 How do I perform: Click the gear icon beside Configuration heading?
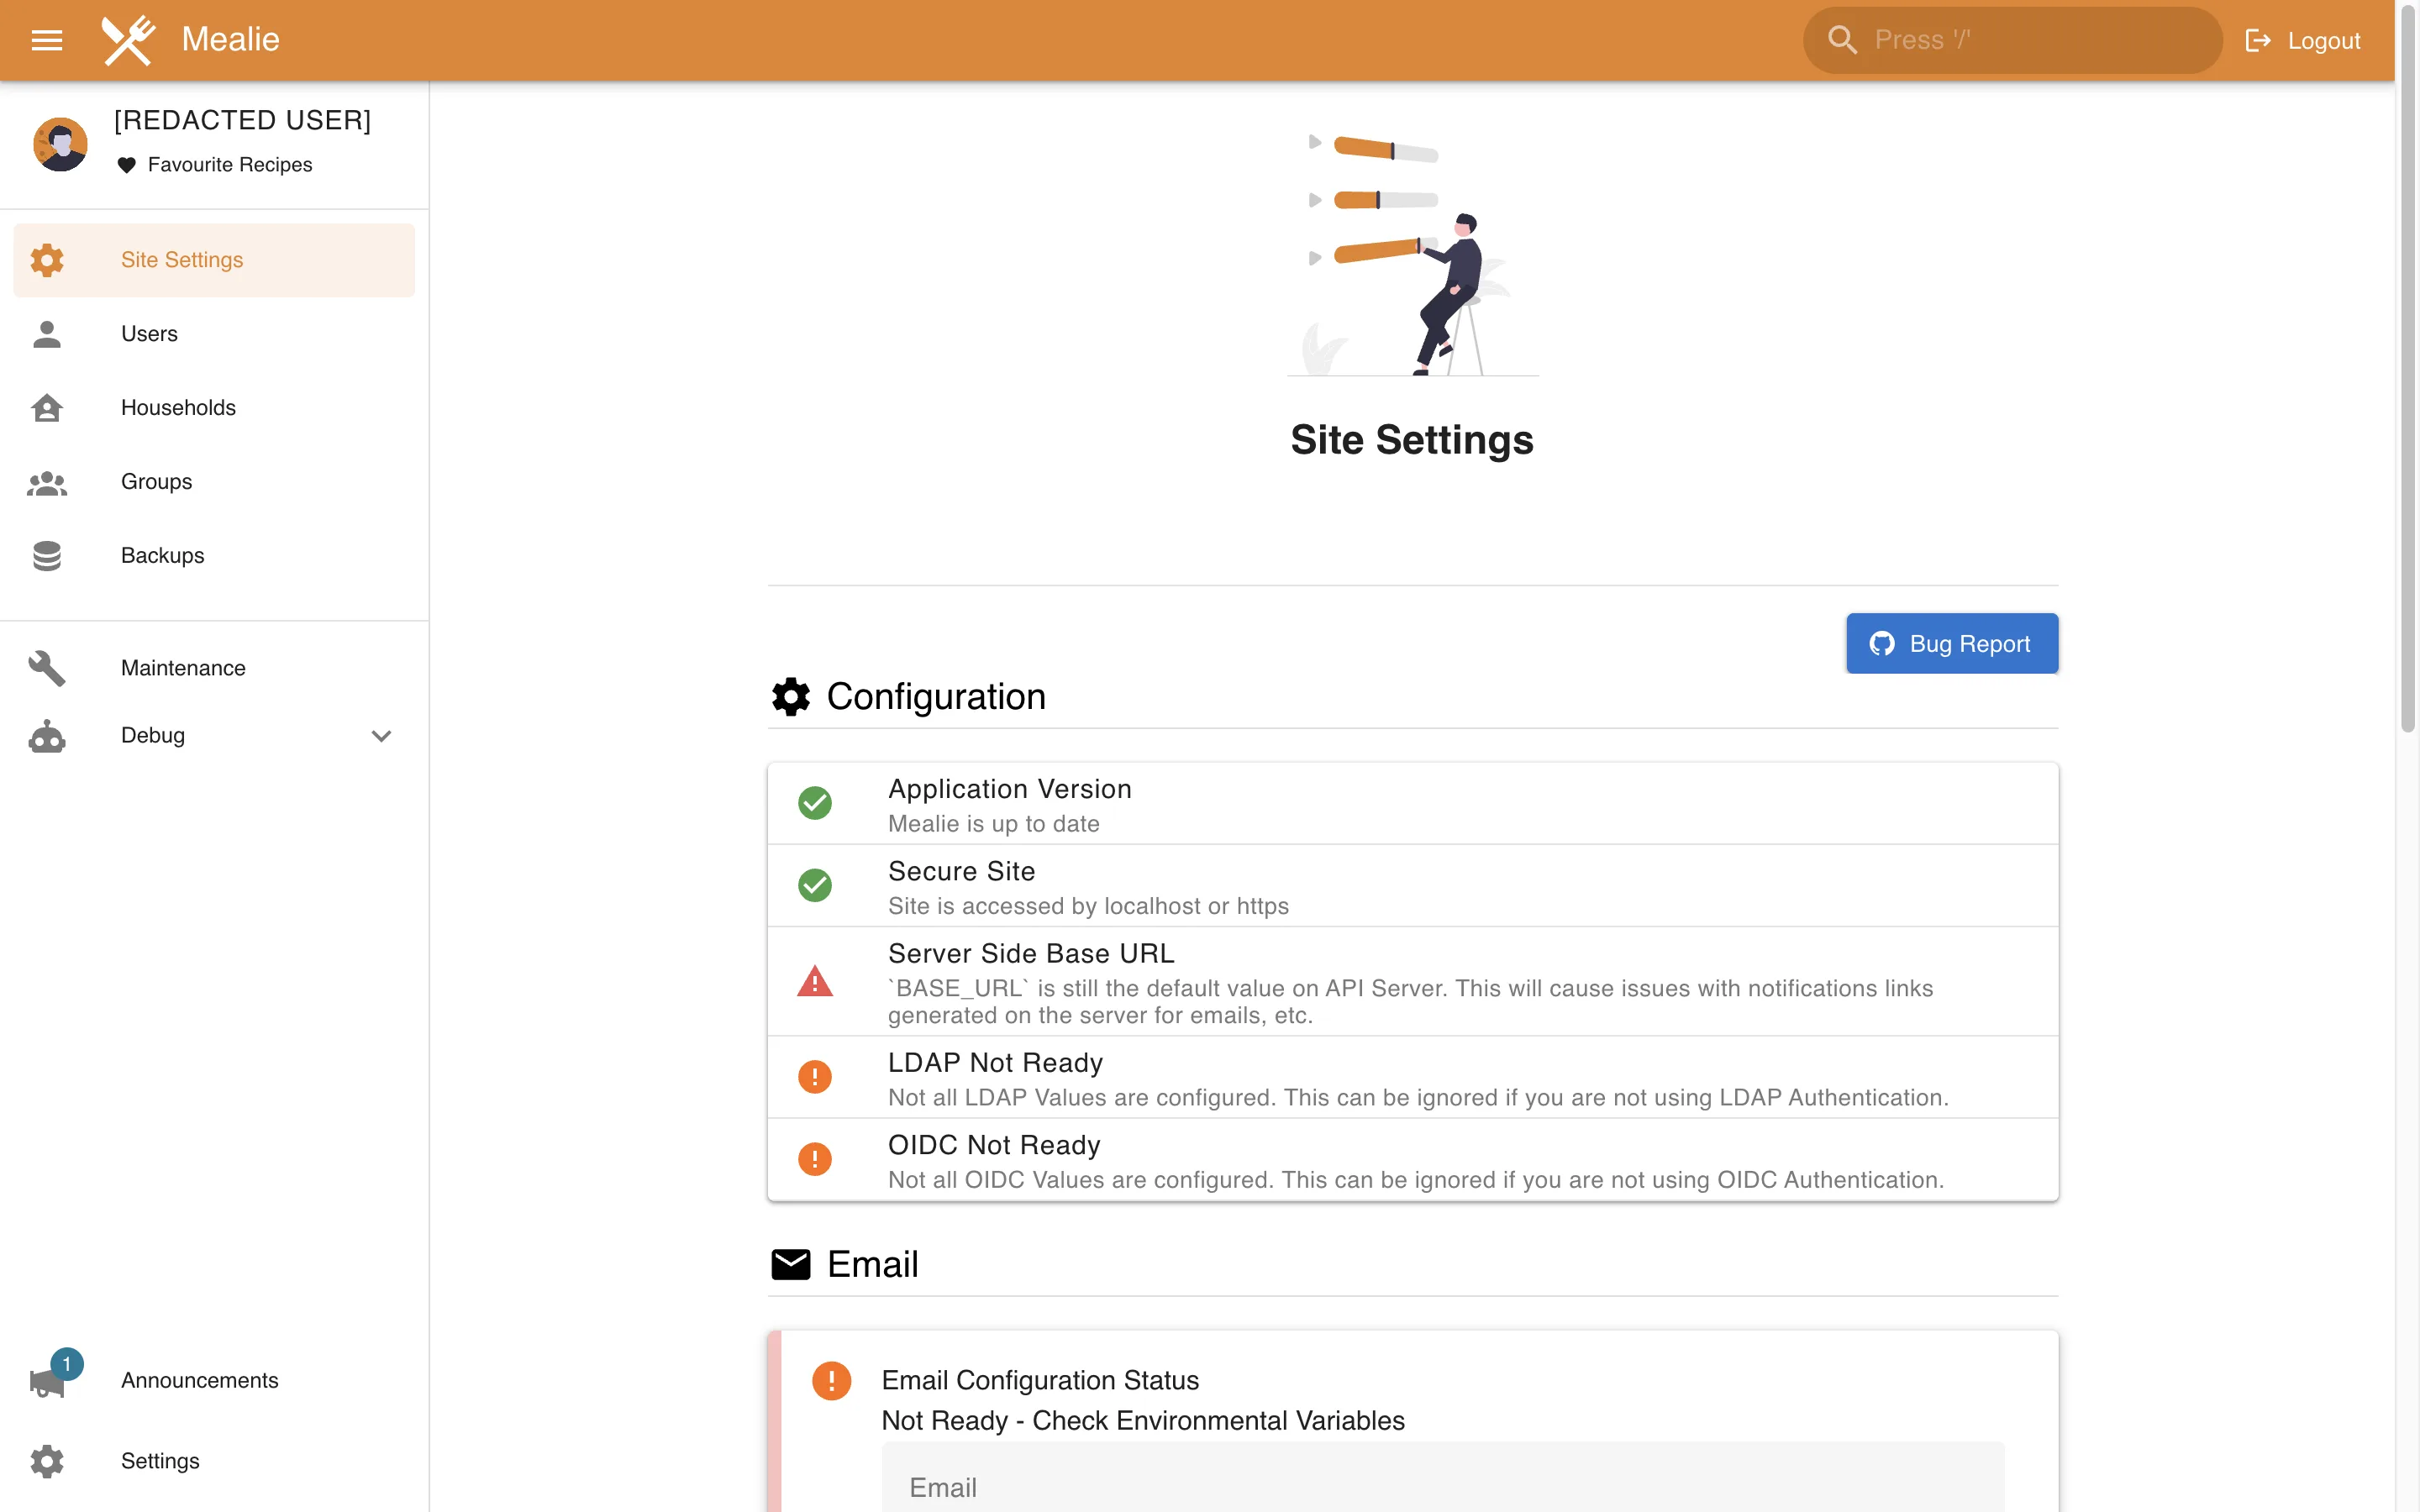click(790, 697)
